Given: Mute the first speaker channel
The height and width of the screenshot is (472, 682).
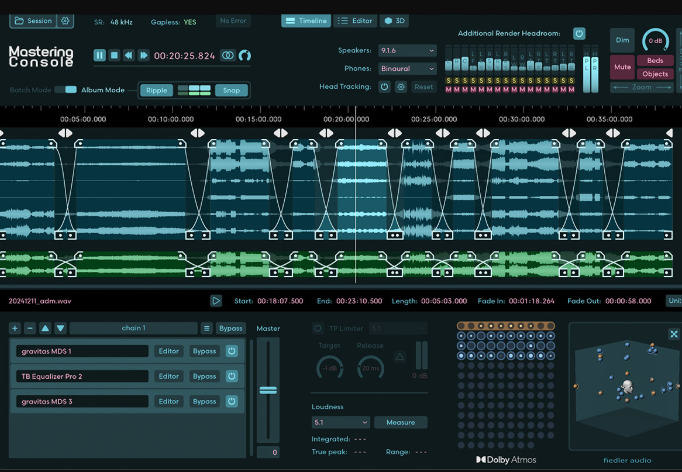Looking at the screenshot, I should click(448, 89).
